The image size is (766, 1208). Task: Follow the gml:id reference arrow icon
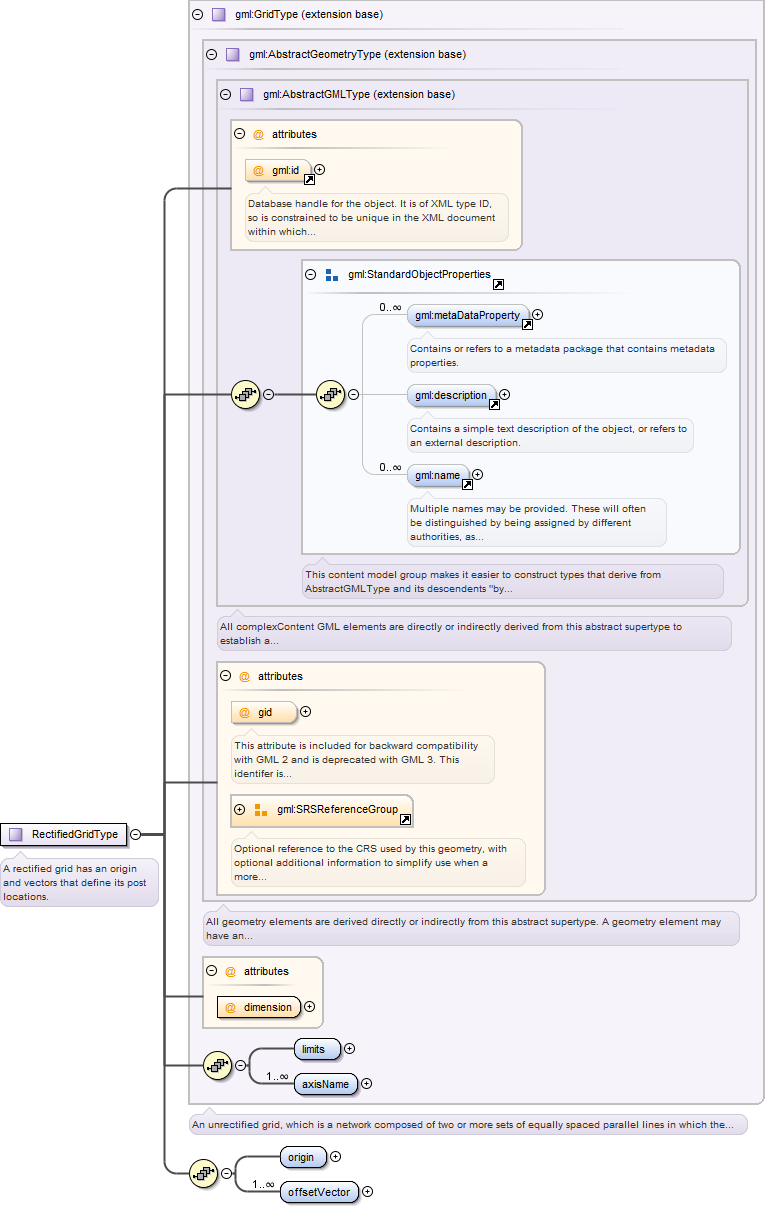(309, 180)
